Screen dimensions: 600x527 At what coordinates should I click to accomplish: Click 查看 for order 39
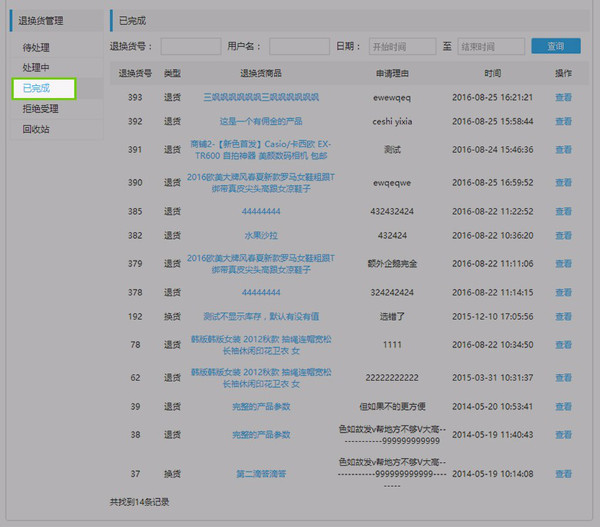[563, 406]
